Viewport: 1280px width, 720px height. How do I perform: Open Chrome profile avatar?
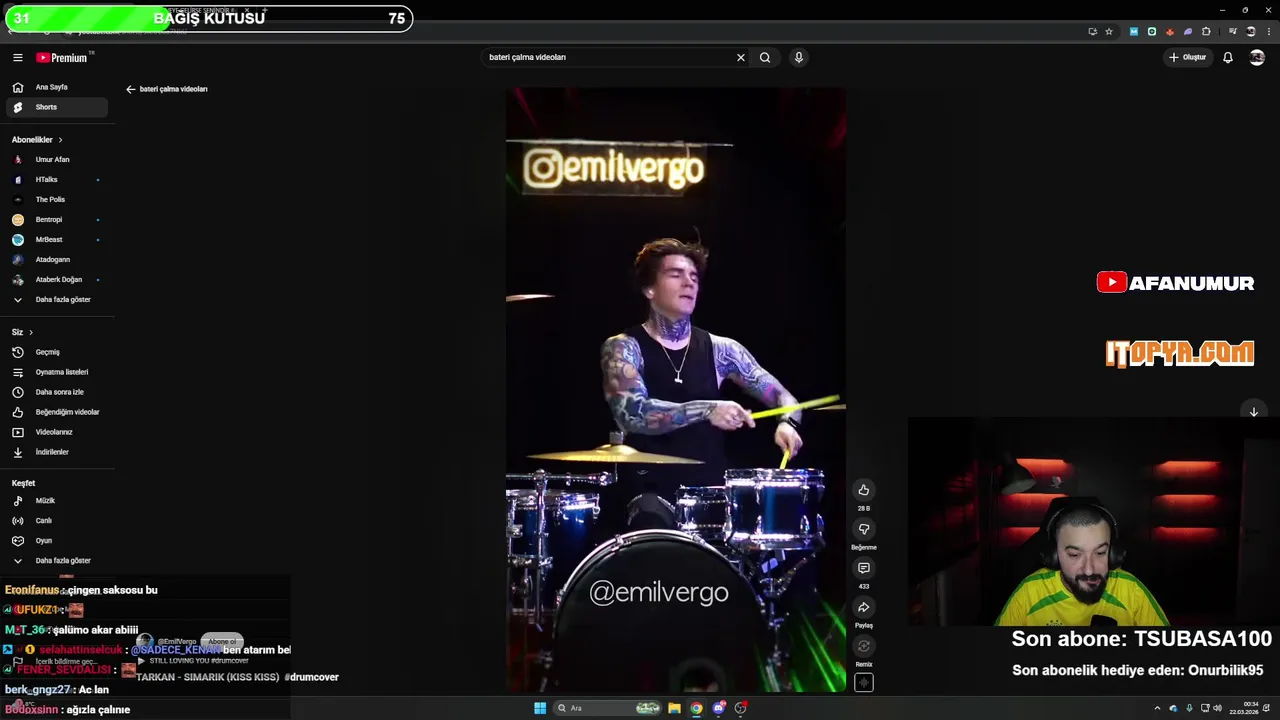click(1250, 32)
